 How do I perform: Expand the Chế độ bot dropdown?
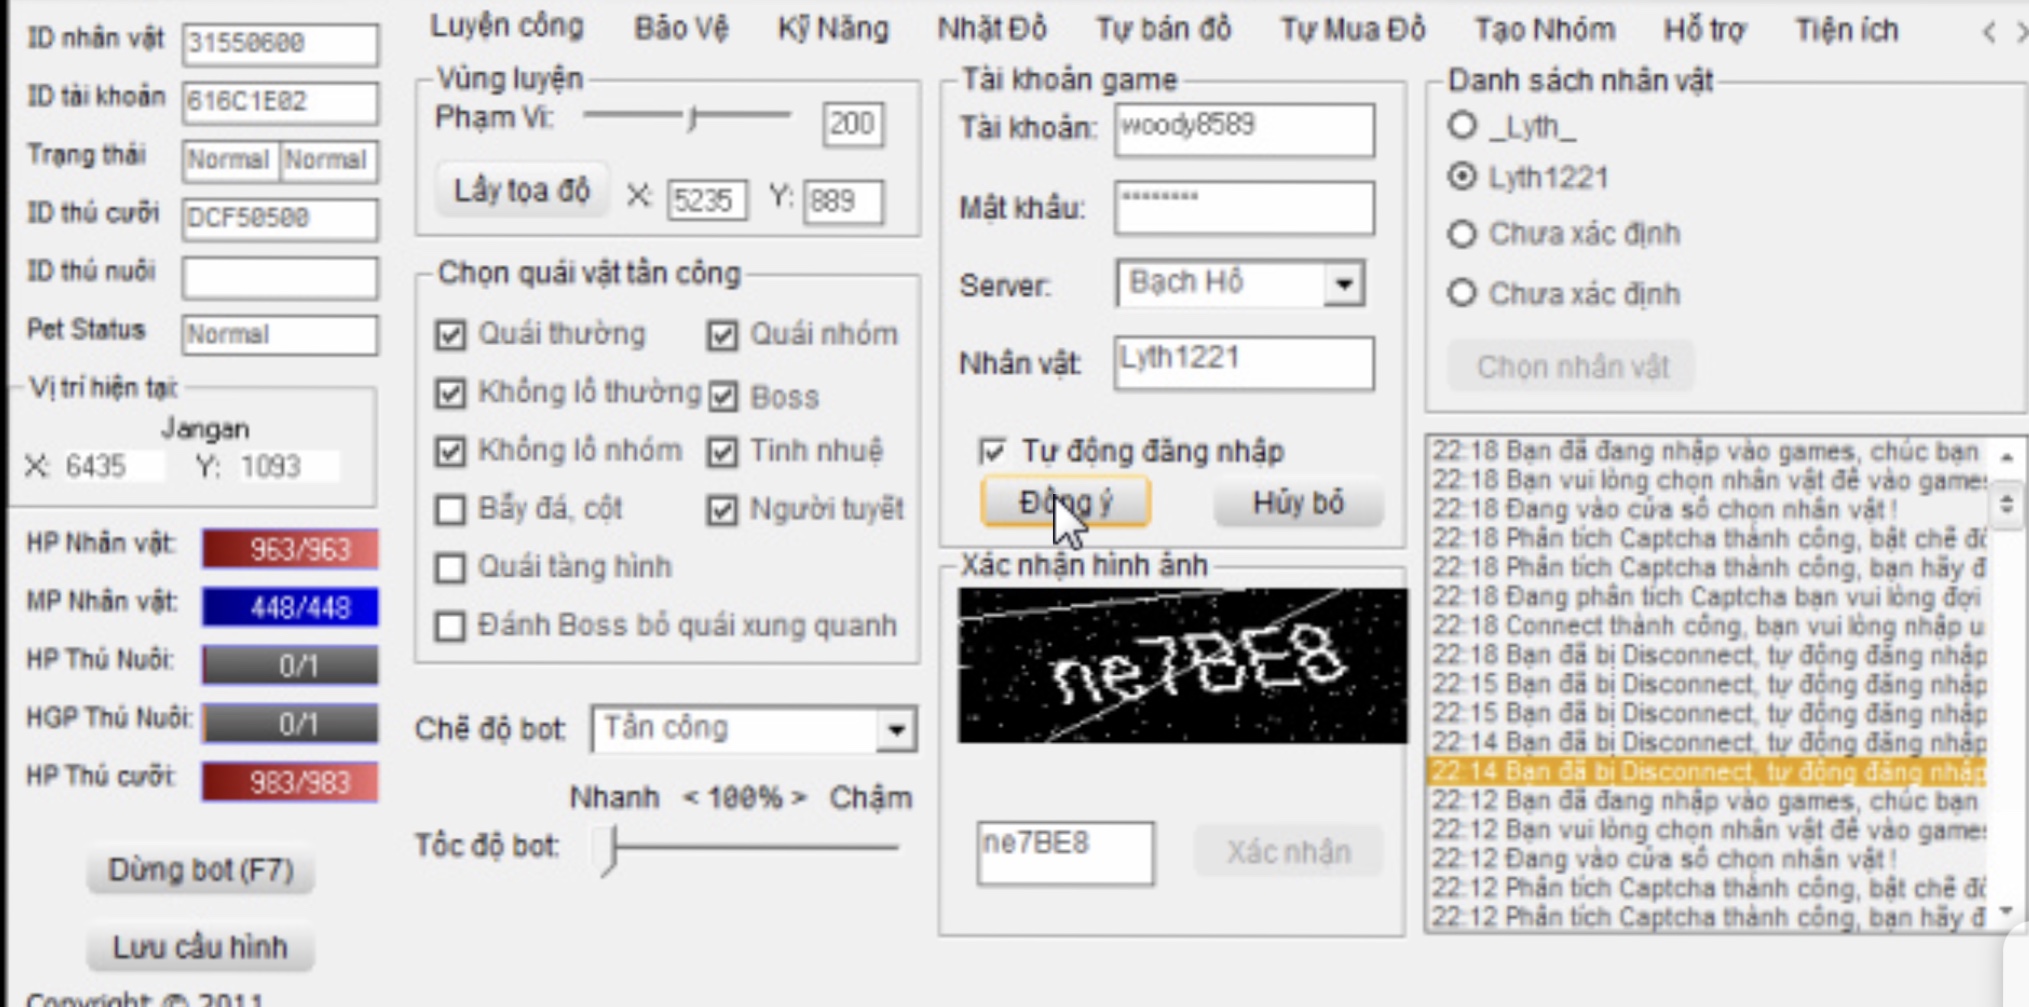(x=896, y=730)
